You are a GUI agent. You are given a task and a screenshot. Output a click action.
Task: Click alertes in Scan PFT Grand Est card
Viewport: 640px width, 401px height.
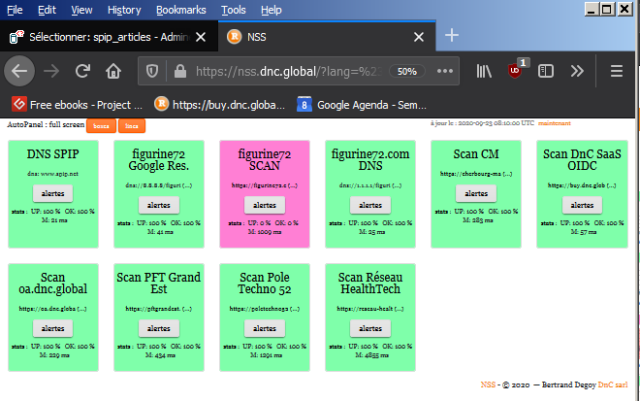tap(159, 329)
